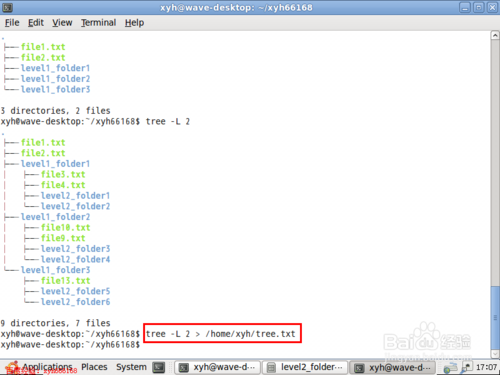The width and height of the screenshot is (500, 375).
Task: Click the level2_folder1 entry
Action: tap(75, 196)
